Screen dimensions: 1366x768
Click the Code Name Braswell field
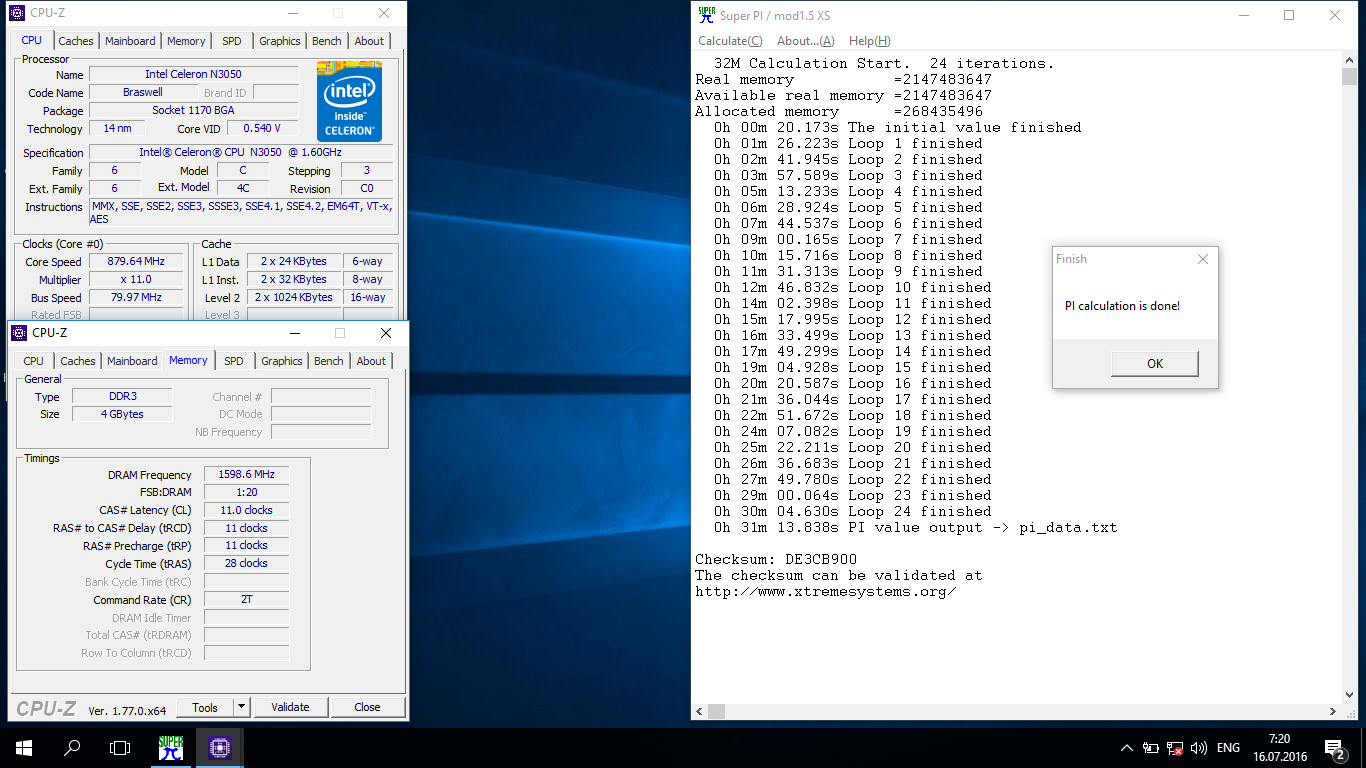click(x=143, y=92)
